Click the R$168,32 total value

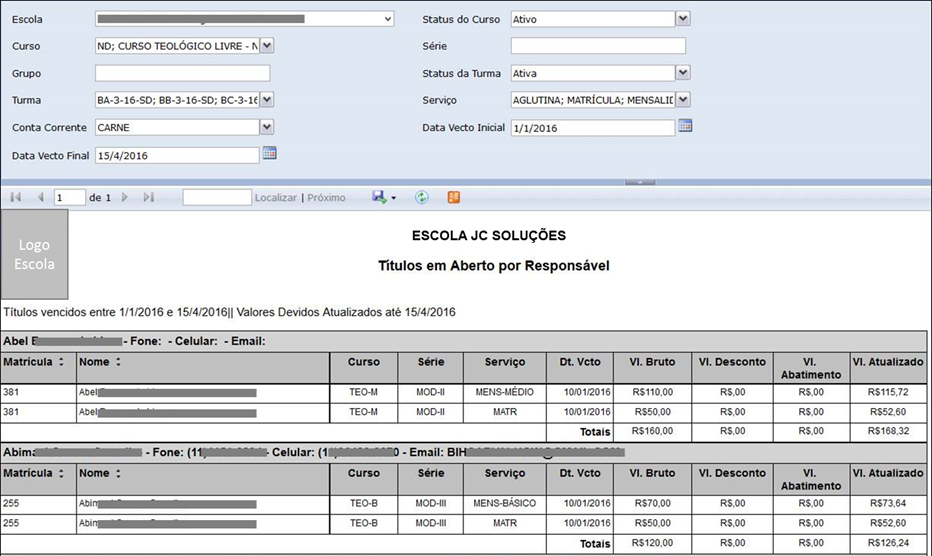(x=888, y=431)
